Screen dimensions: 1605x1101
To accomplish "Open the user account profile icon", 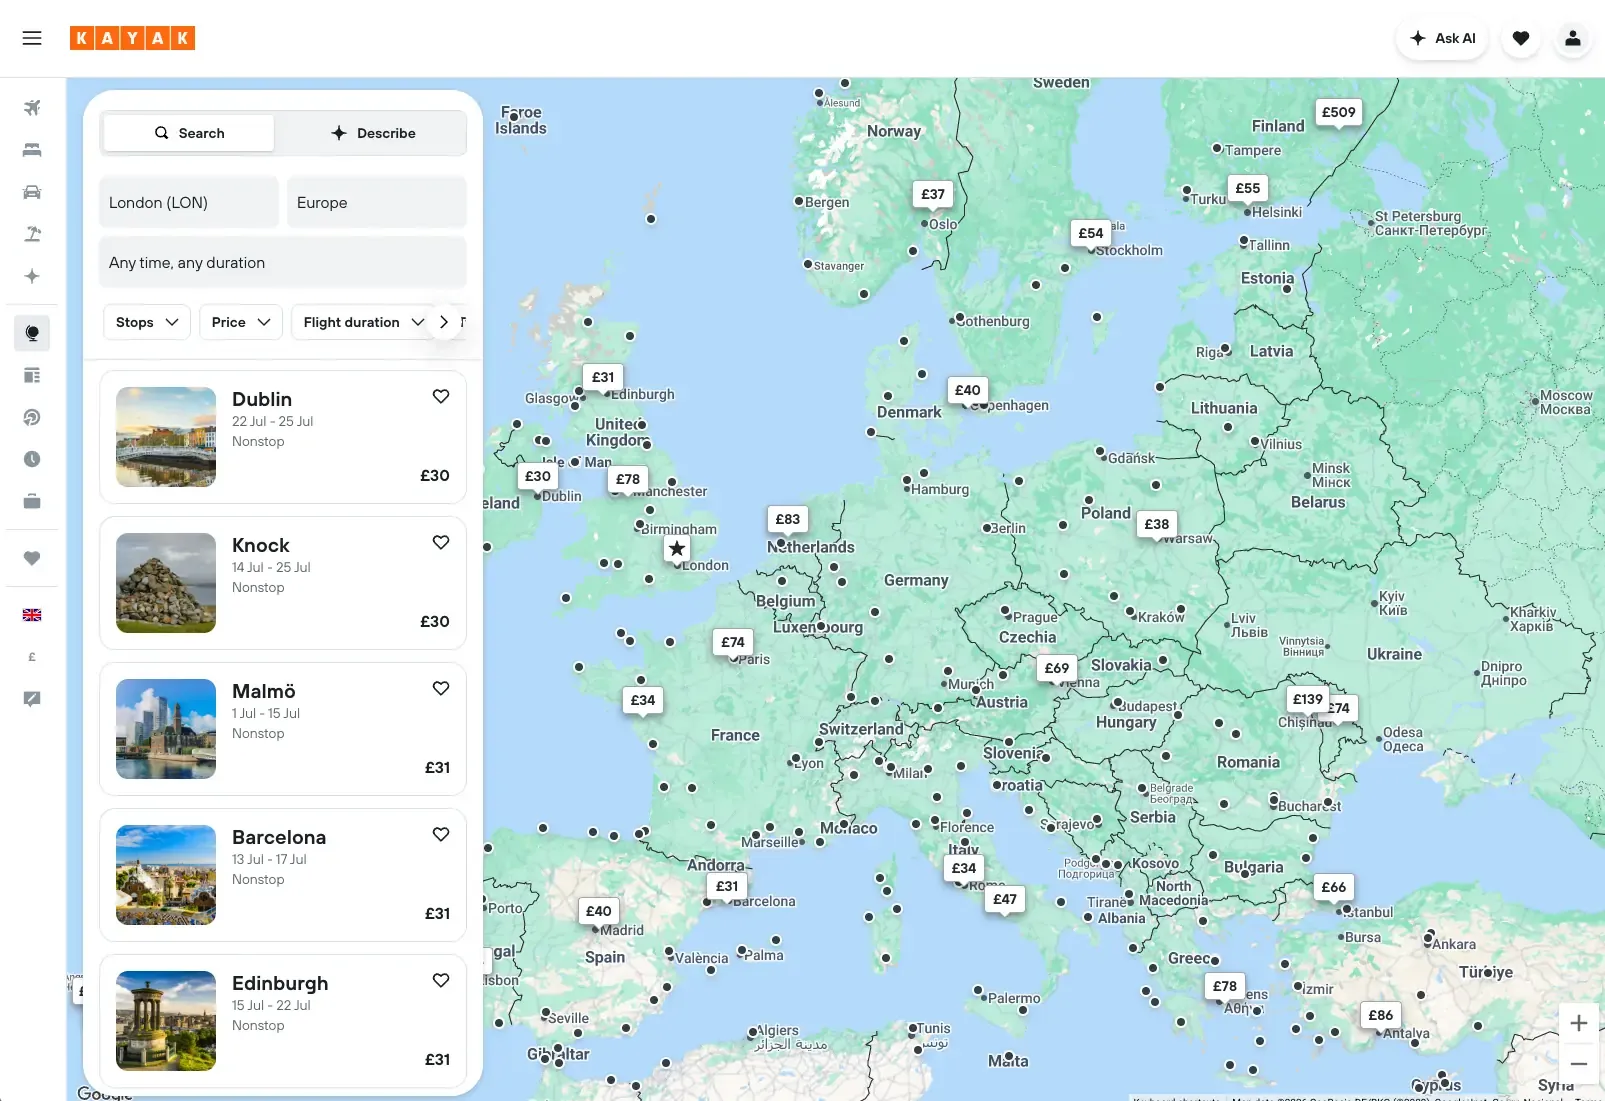I will tap(1573, 38).
